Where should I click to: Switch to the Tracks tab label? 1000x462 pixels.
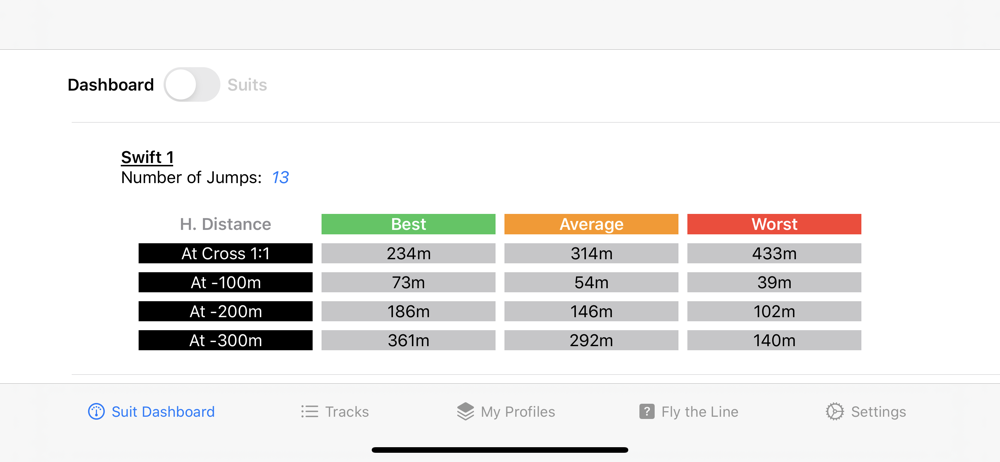[x=347, y=412]
